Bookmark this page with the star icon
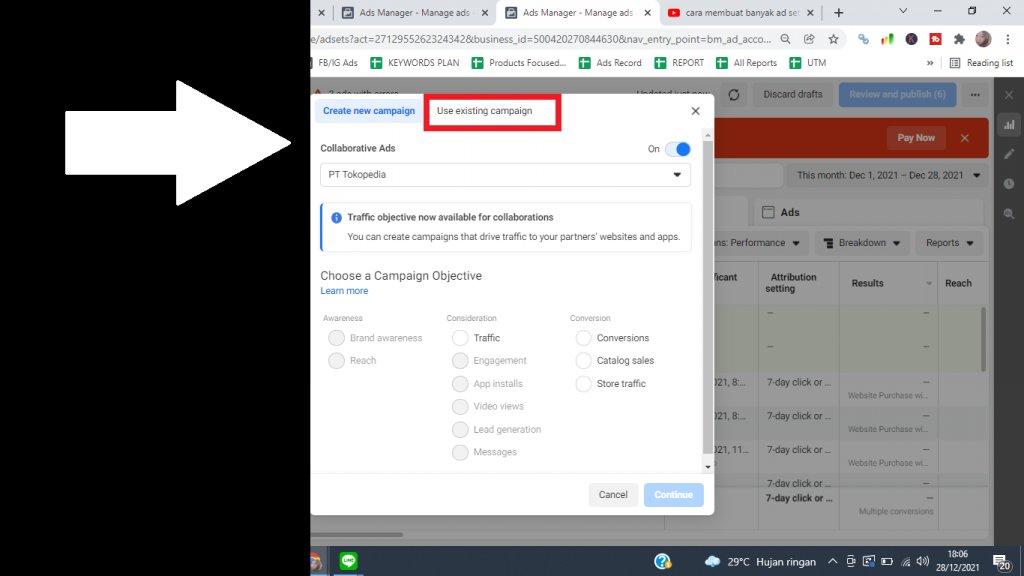 (x=833, y=39)
